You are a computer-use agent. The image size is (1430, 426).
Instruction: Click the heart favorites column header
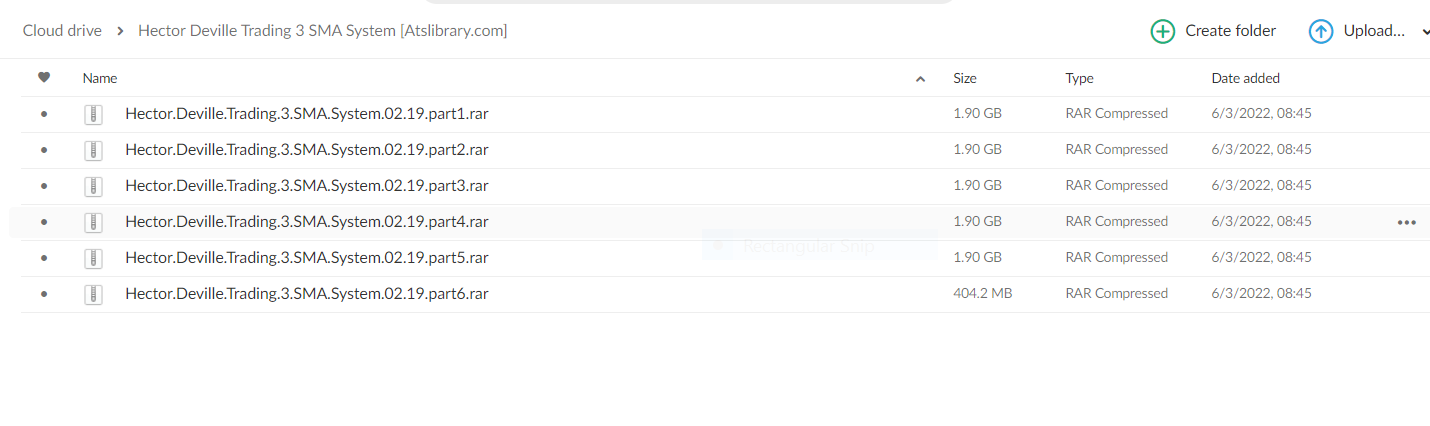coord(44,78)
